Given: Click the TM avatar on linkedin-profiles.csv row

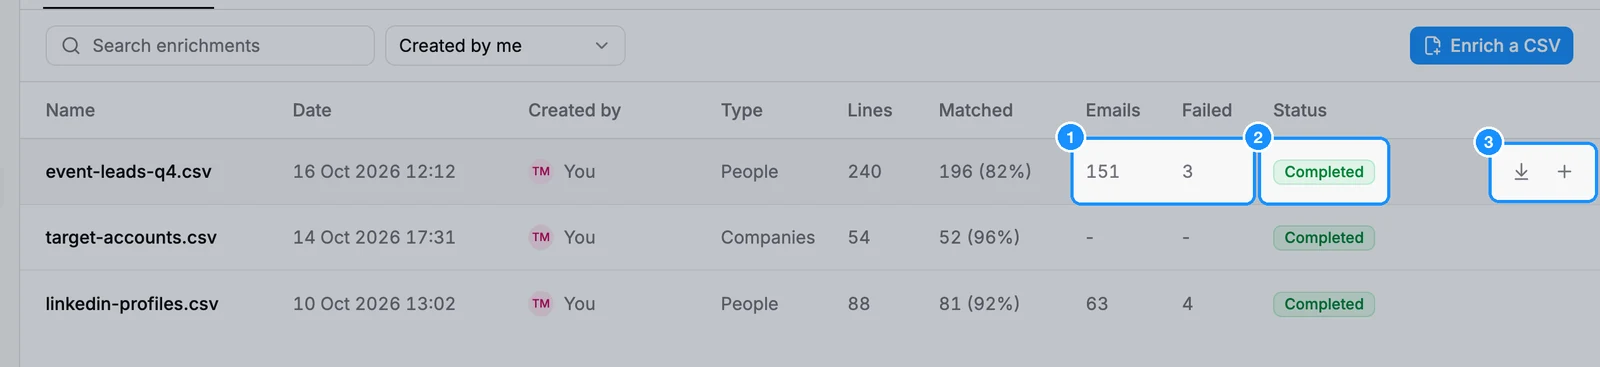Looking at the screenshot, I should coord(541,304).
